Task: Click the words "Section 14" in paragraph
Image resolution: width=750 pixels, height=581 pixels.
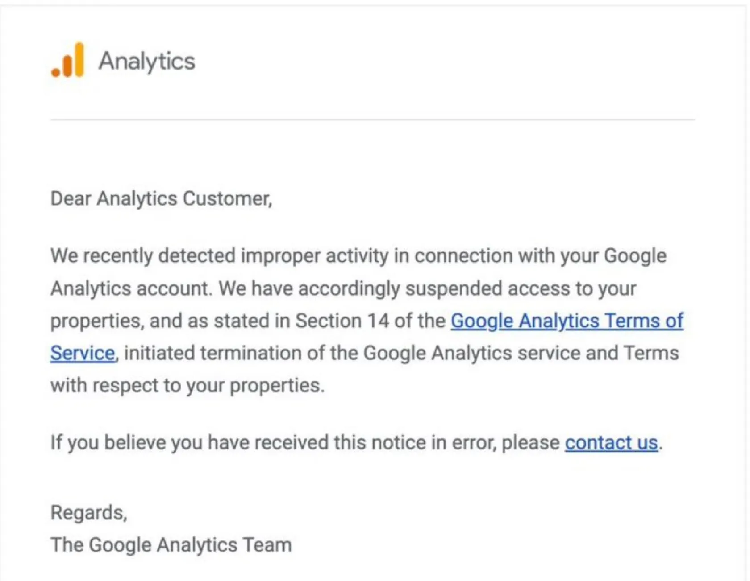Action: [342, 321]
